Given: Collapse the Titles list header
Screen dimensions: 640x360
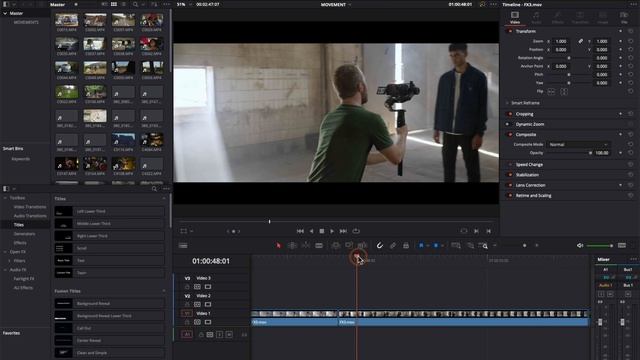Looking at the screenshot, I should [164, 199].
